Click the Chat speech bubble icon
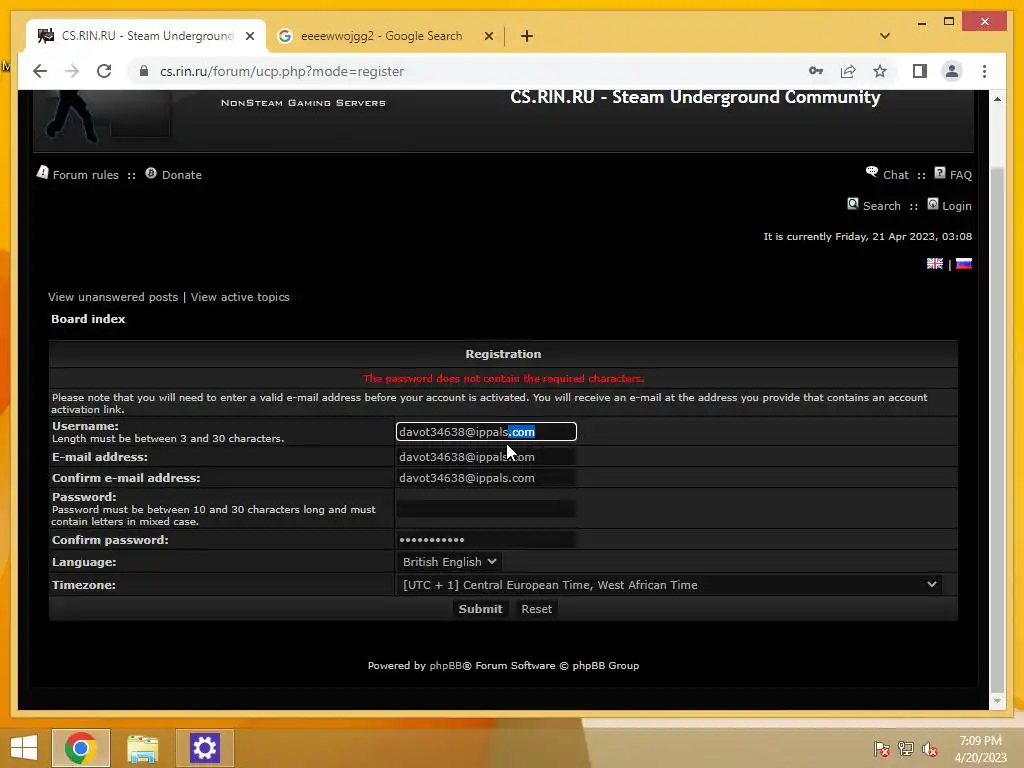Screen dimensions: 1024x768 [872, 172]
